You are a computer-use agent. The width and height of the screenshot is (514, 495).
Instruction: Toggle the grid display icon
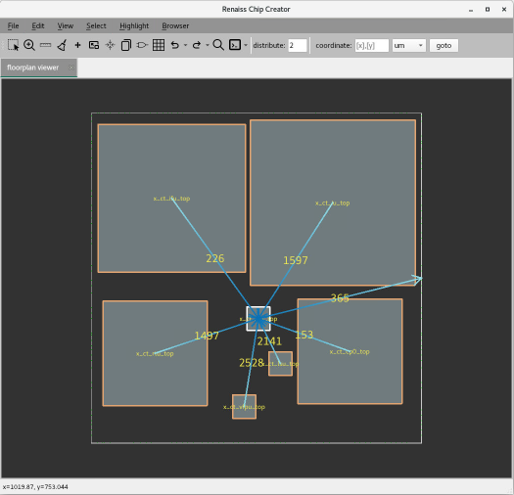click(159, 45)
